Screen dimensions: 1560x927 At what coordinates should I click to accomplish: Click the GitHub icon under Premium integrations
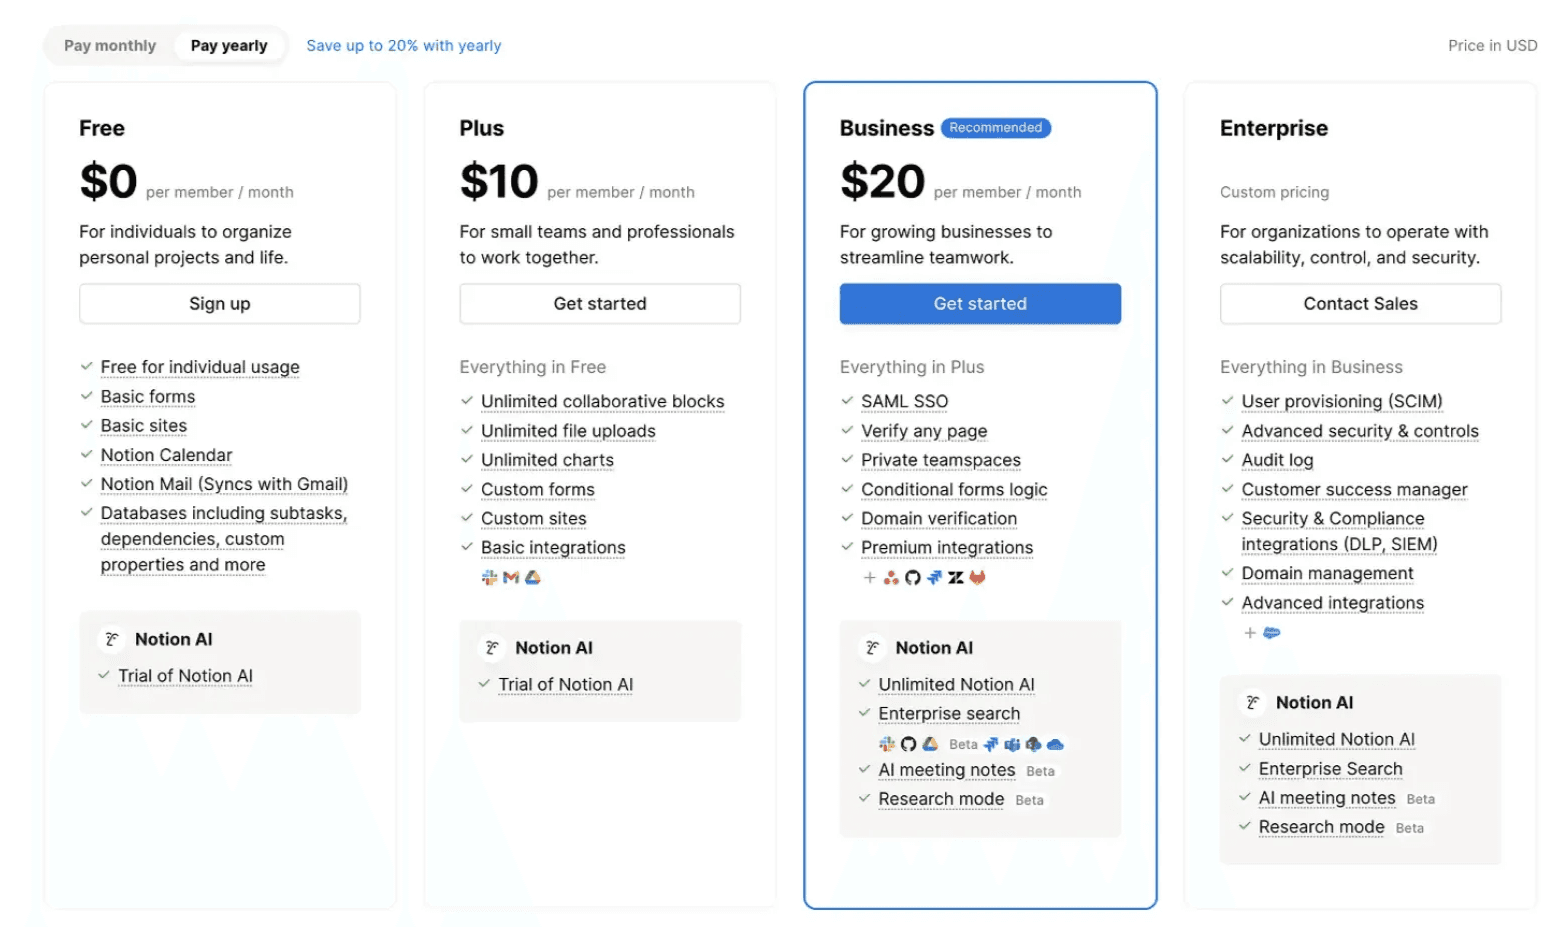point(912,577)
